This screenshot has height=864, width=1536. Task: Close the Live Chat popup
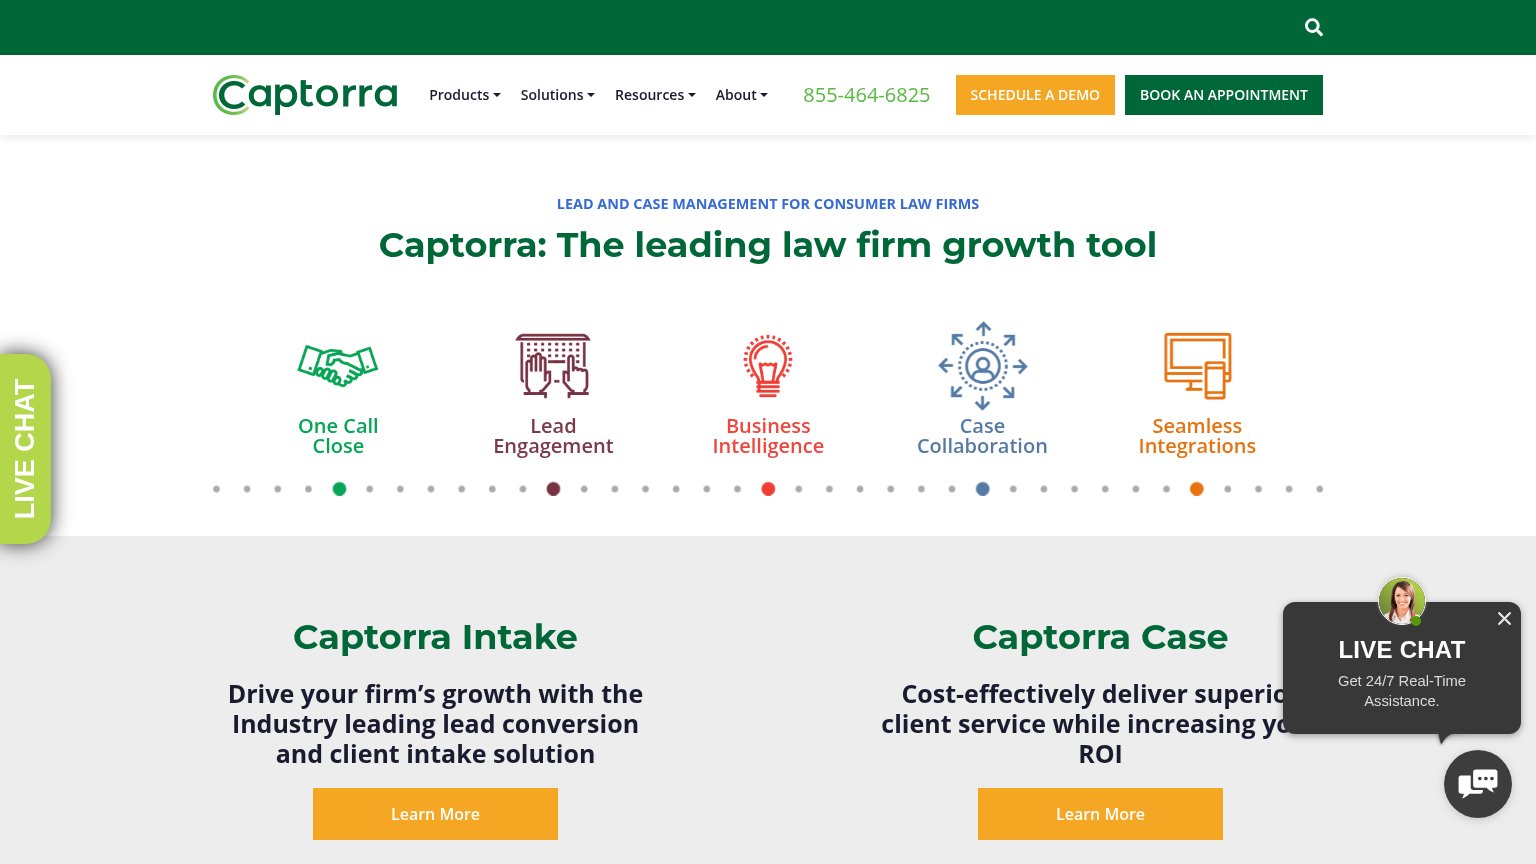(1504, 619)
